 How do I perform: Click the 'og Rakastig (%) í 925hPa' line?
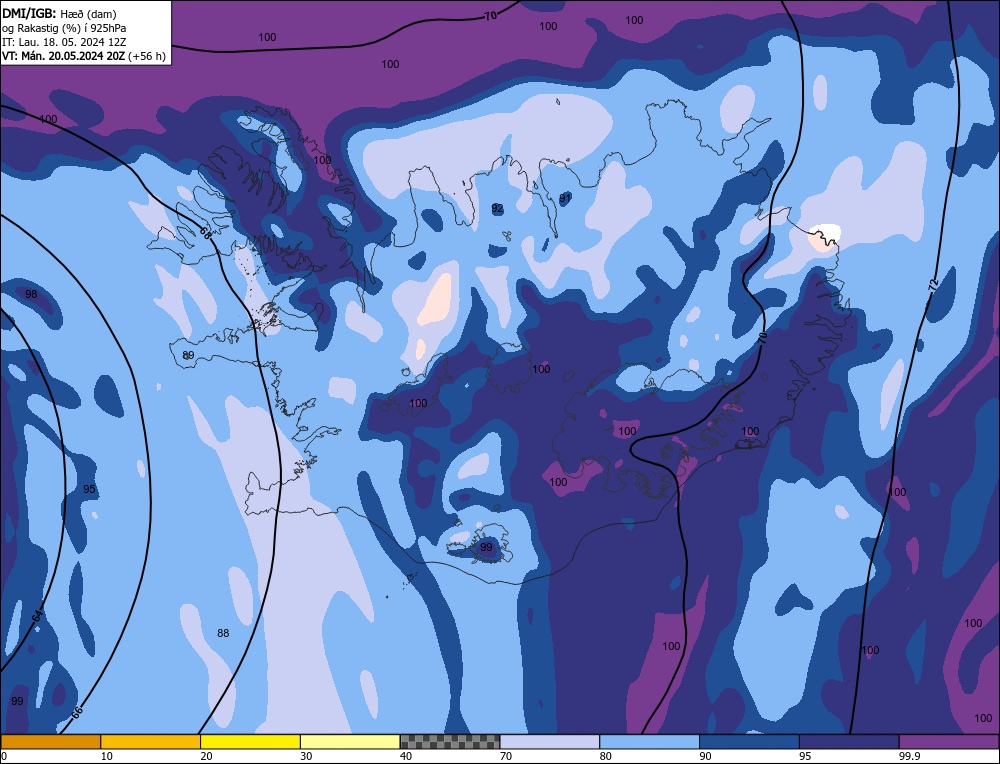coord(64,28)
